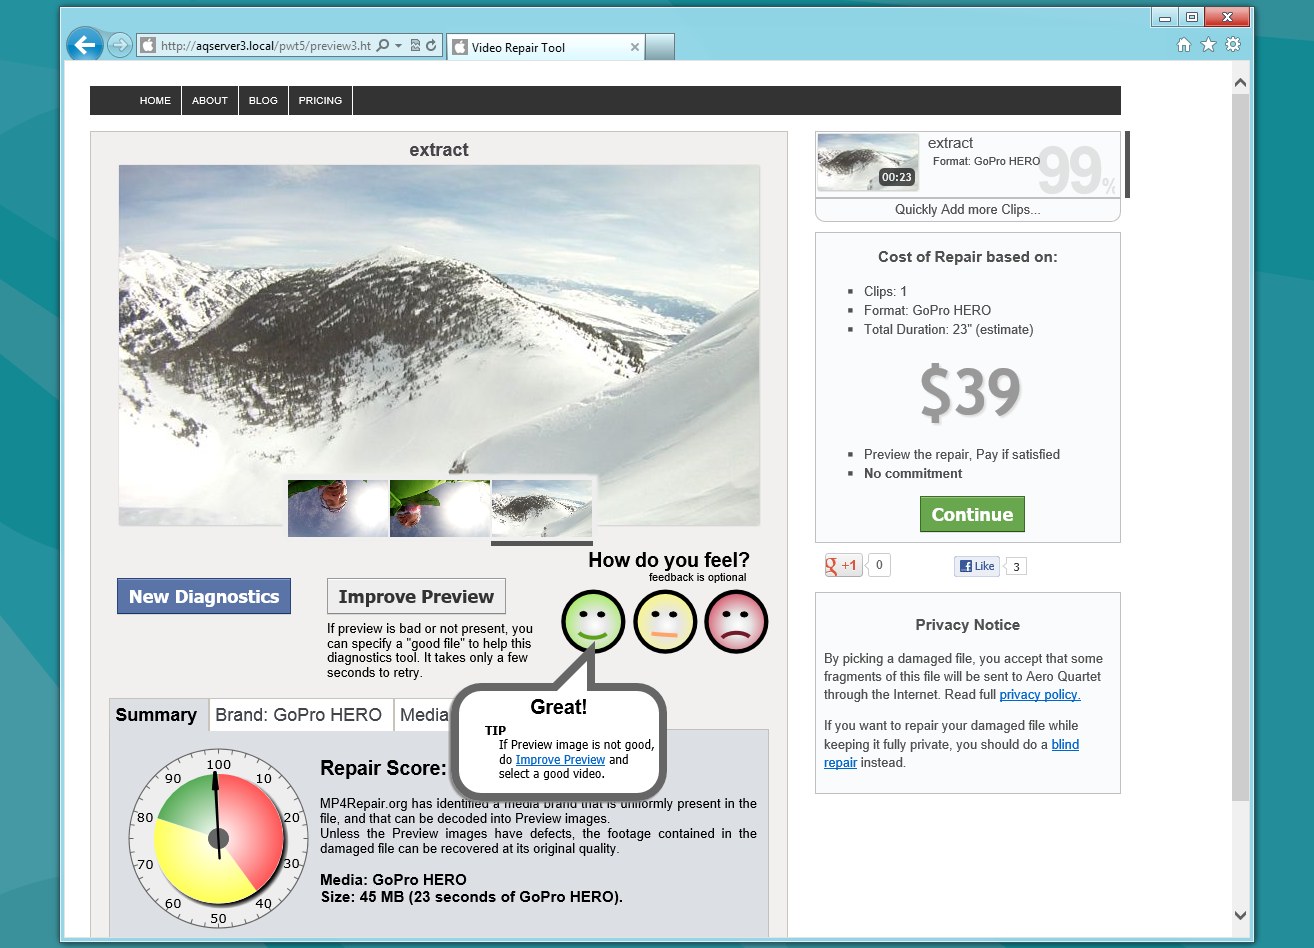Click the Google +1 count box showing 0
This screenshot has height=948, width=1314.
(878, 565)
